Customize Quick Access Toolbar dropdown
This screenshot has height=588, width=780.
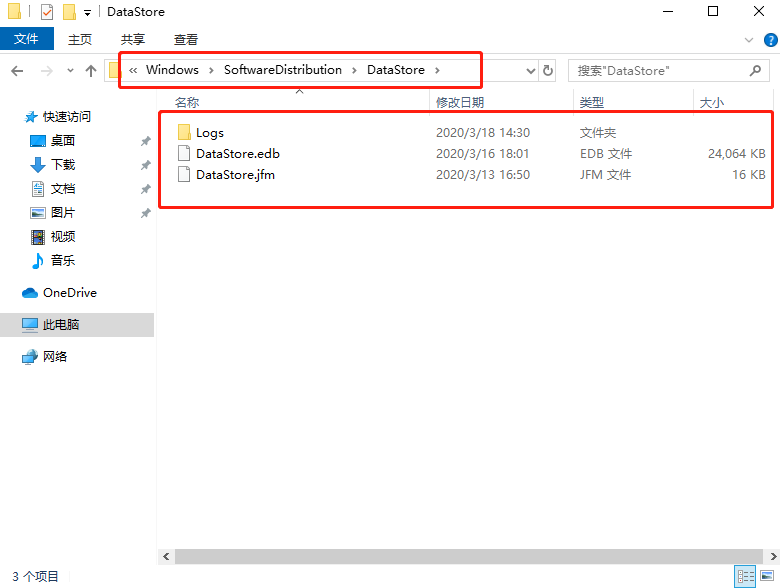[87, 12]
